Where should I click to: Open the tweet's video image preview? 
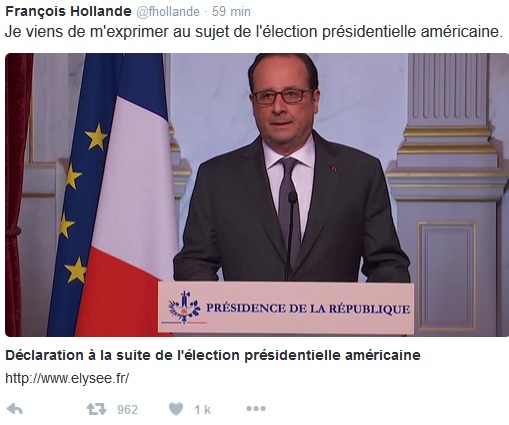(x=257, y=195)
